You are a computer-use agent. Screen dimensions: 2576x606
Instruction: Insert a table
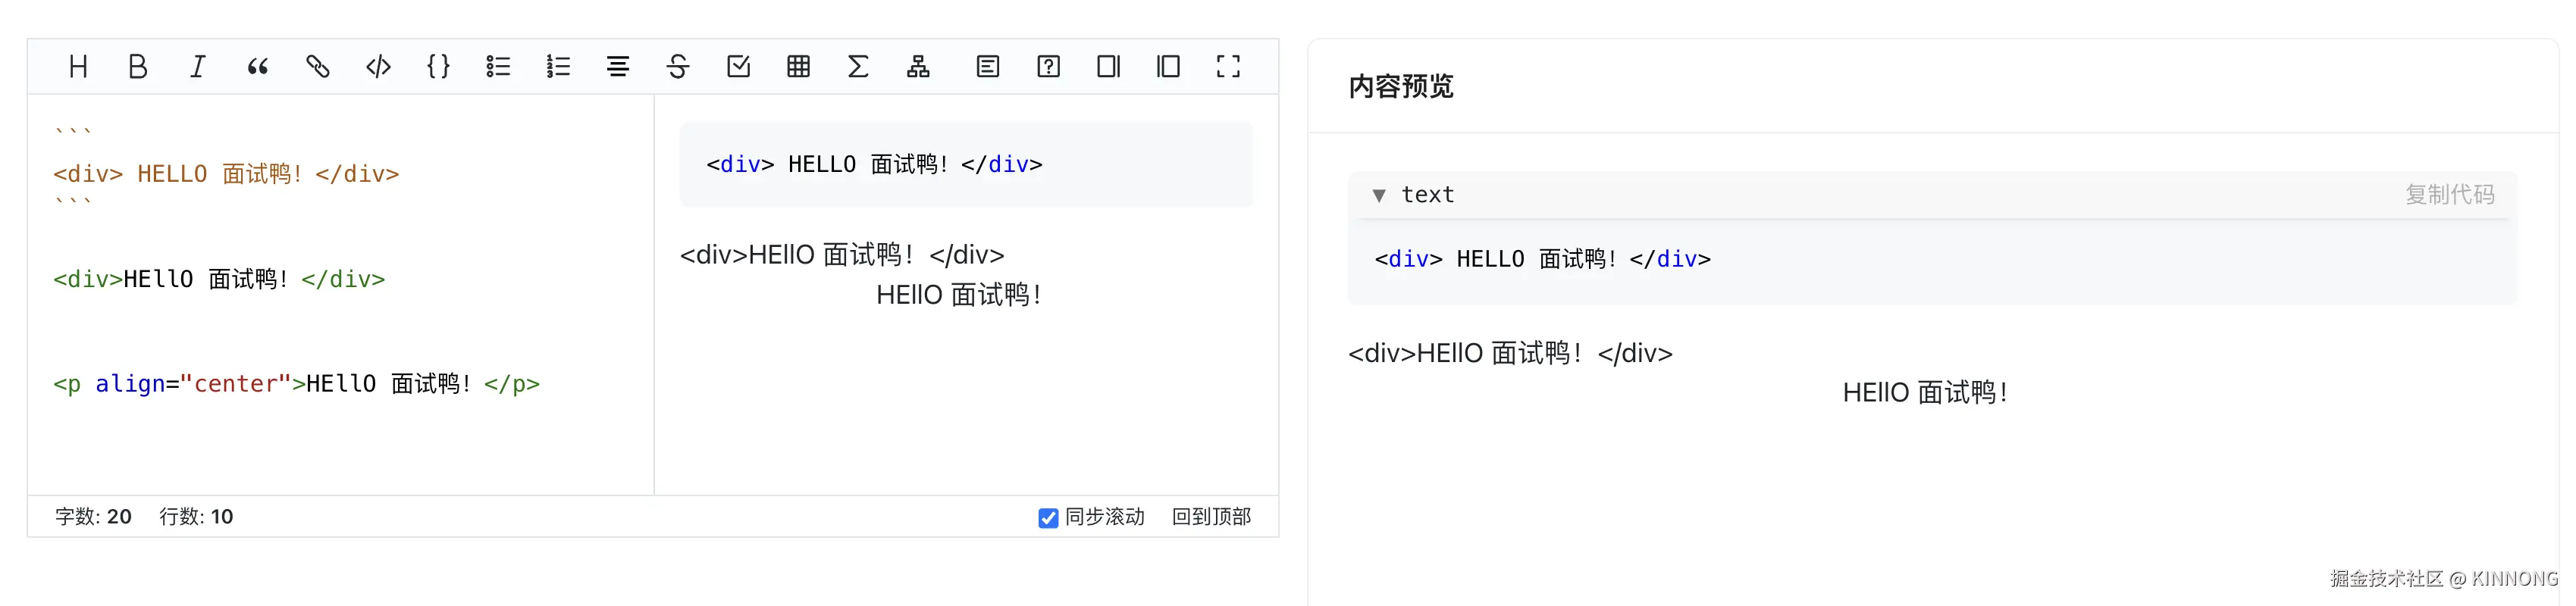click(798, 67)
